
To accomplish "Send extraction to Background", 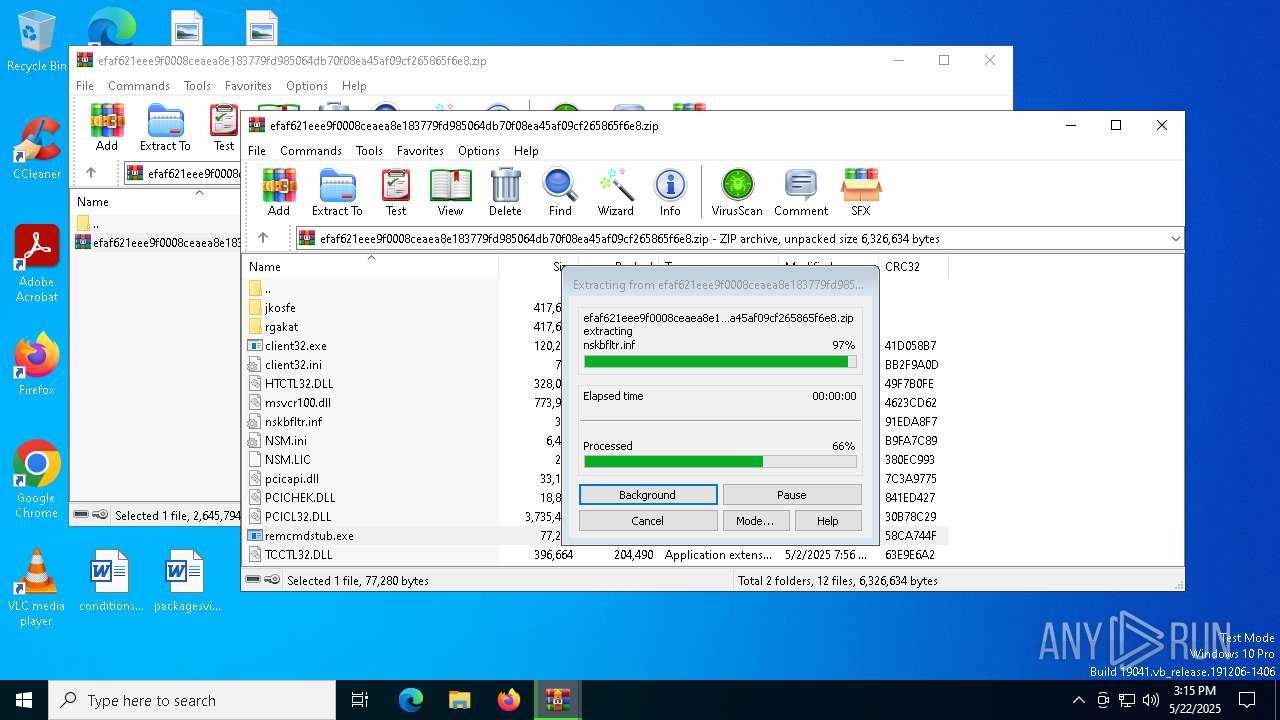I will coord(648,495).
